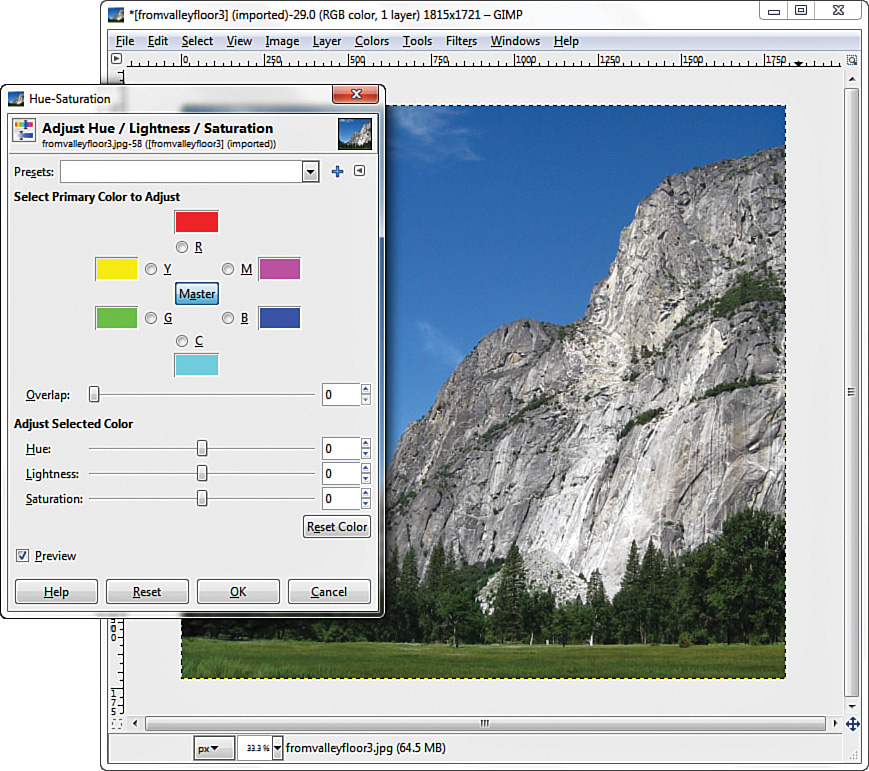Click the Hue-Saturation header icon
This screenshot has height=771, width=869.
click(x=22, y=130)
